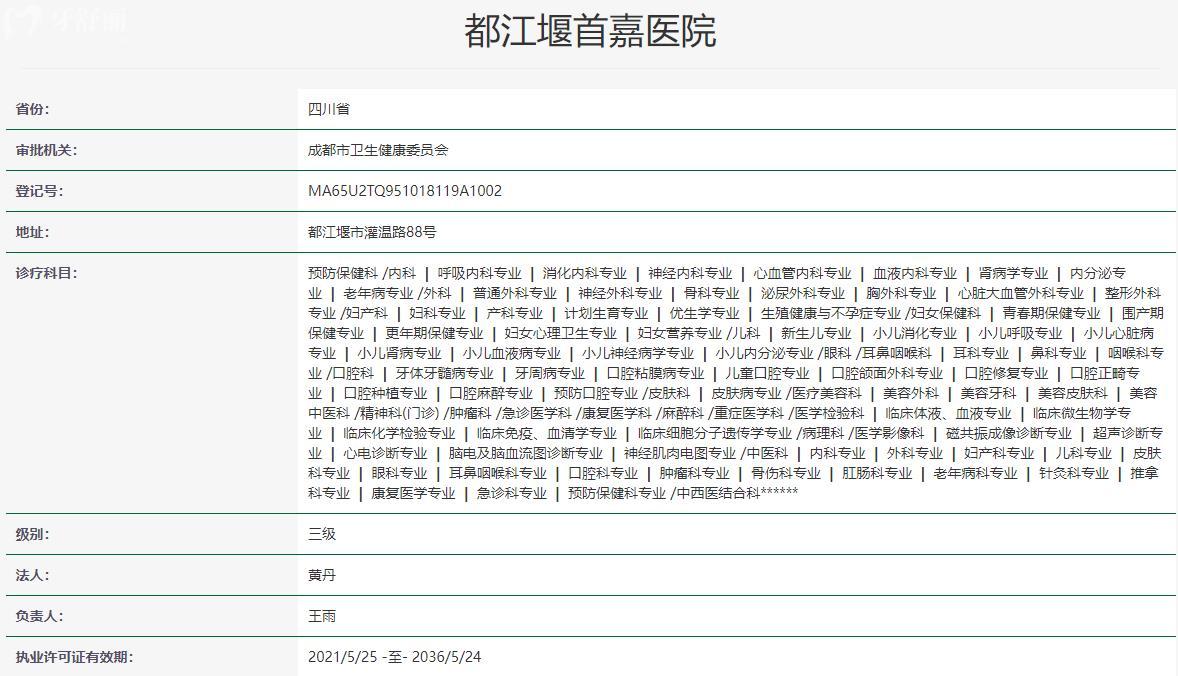The height and width of the screenshot is (676, 1178).
Task: Click 血液内科专业 in the department list
Action: pyautogui.click(x=914, y=273)
